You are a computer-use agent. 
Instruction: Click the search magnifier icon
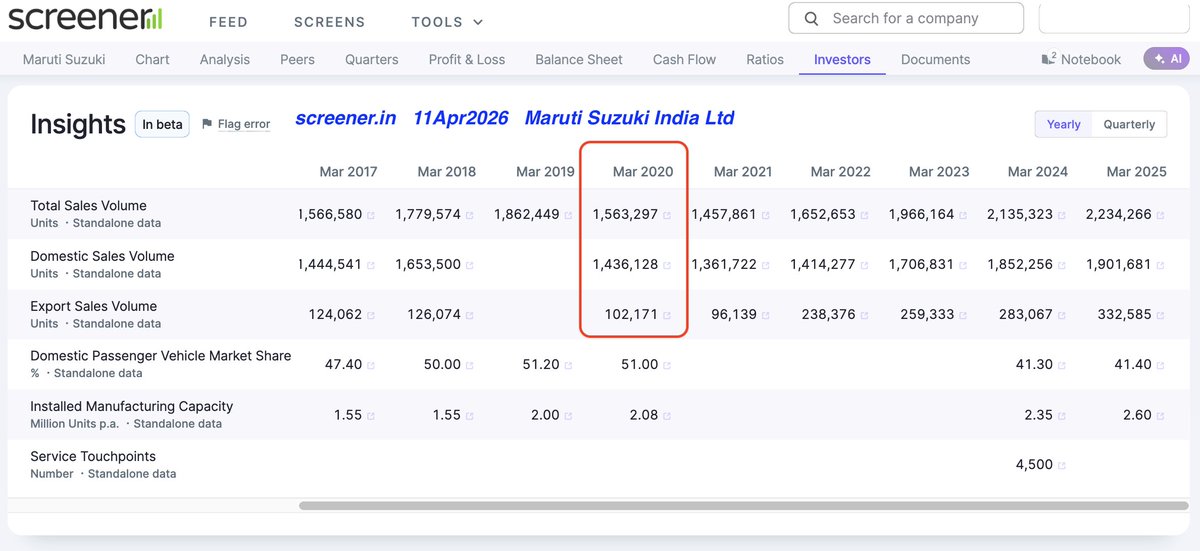tap(812, 18)
